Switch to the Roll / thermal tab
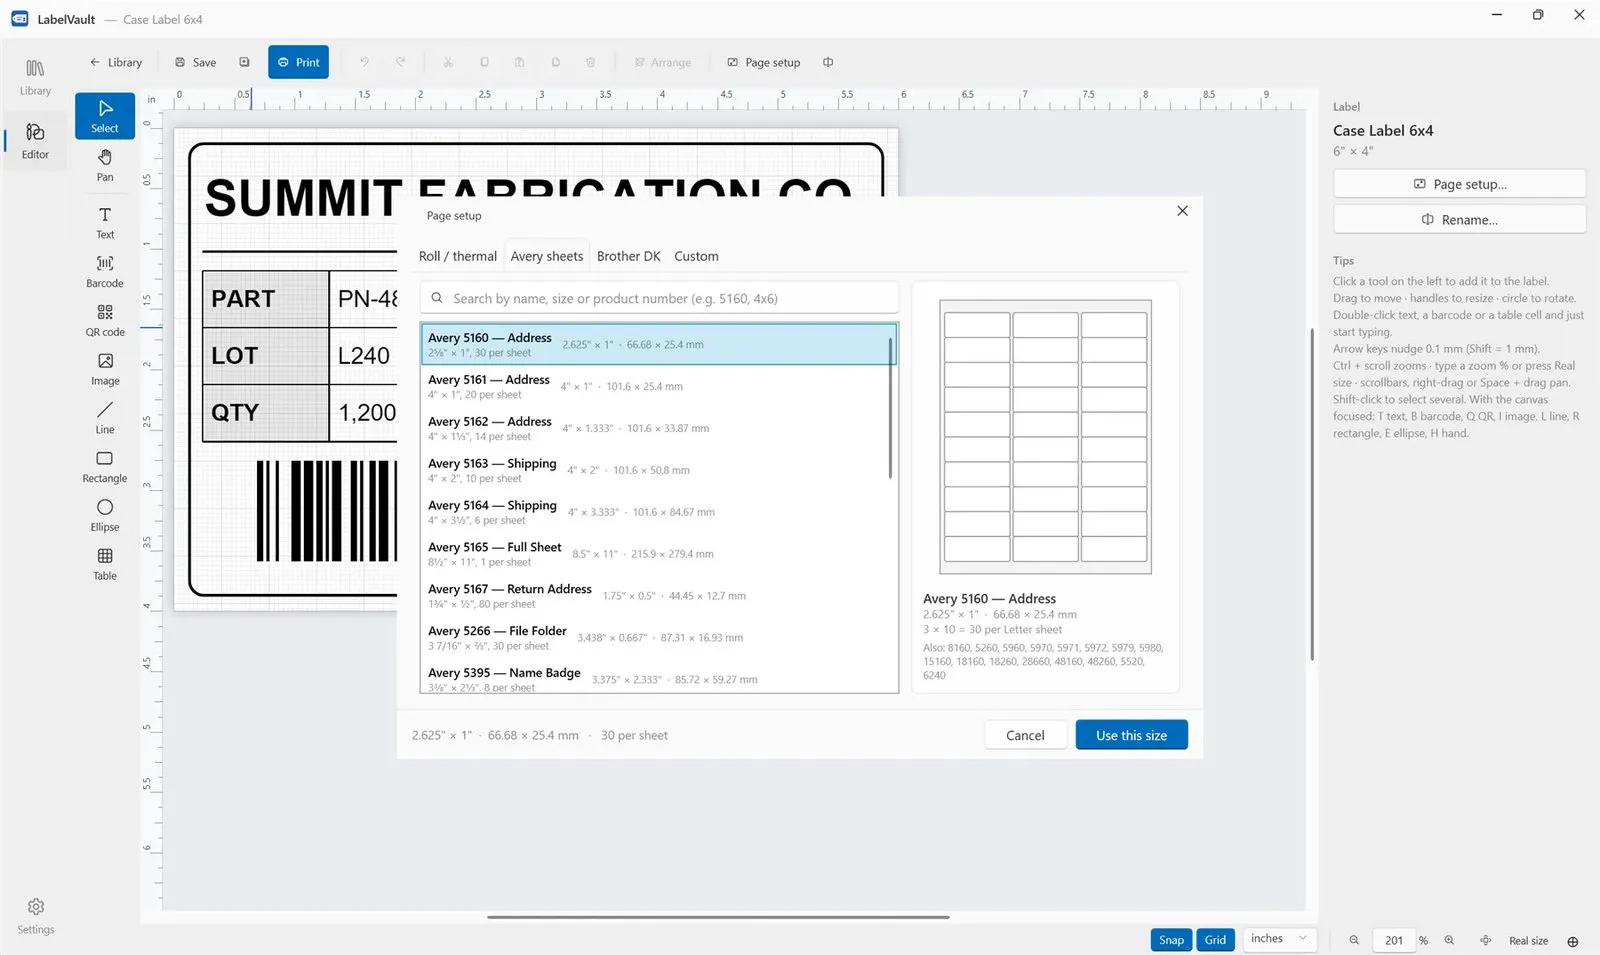 (458, 256)
